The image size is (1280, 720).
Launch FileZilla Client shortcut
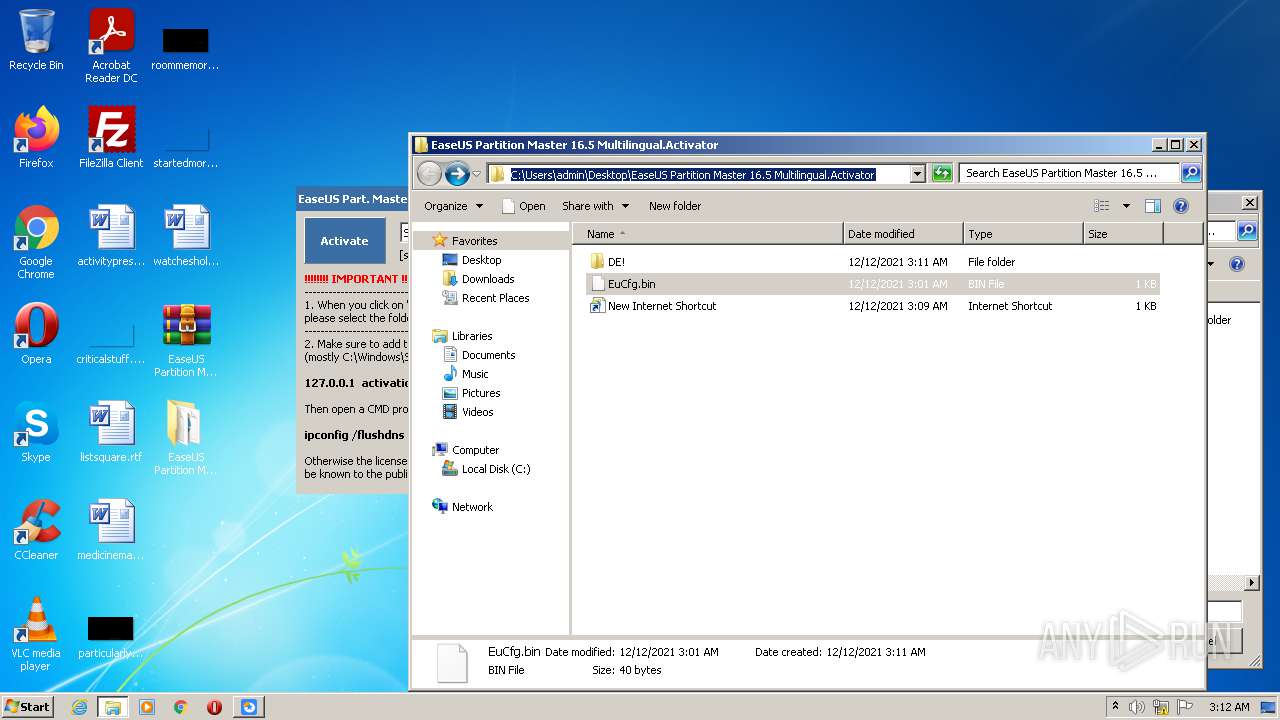(x=111, y=137)
